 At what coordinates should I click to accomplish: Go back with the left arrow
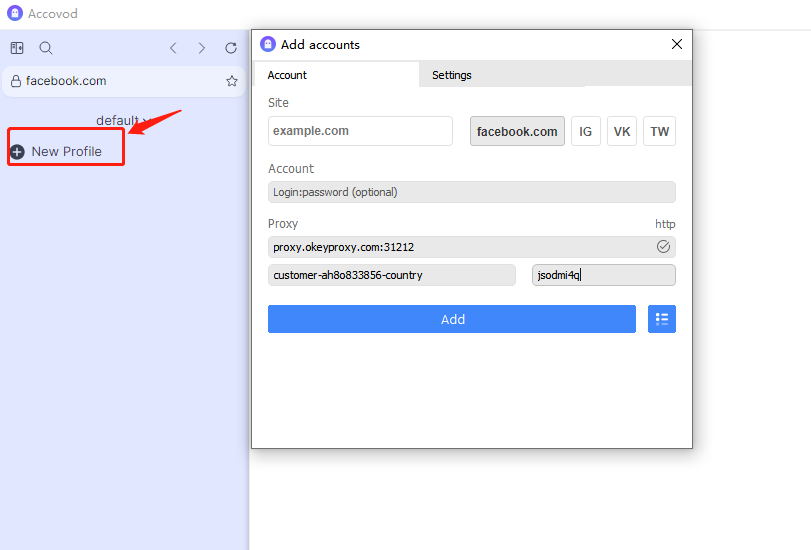click(173, 48)
